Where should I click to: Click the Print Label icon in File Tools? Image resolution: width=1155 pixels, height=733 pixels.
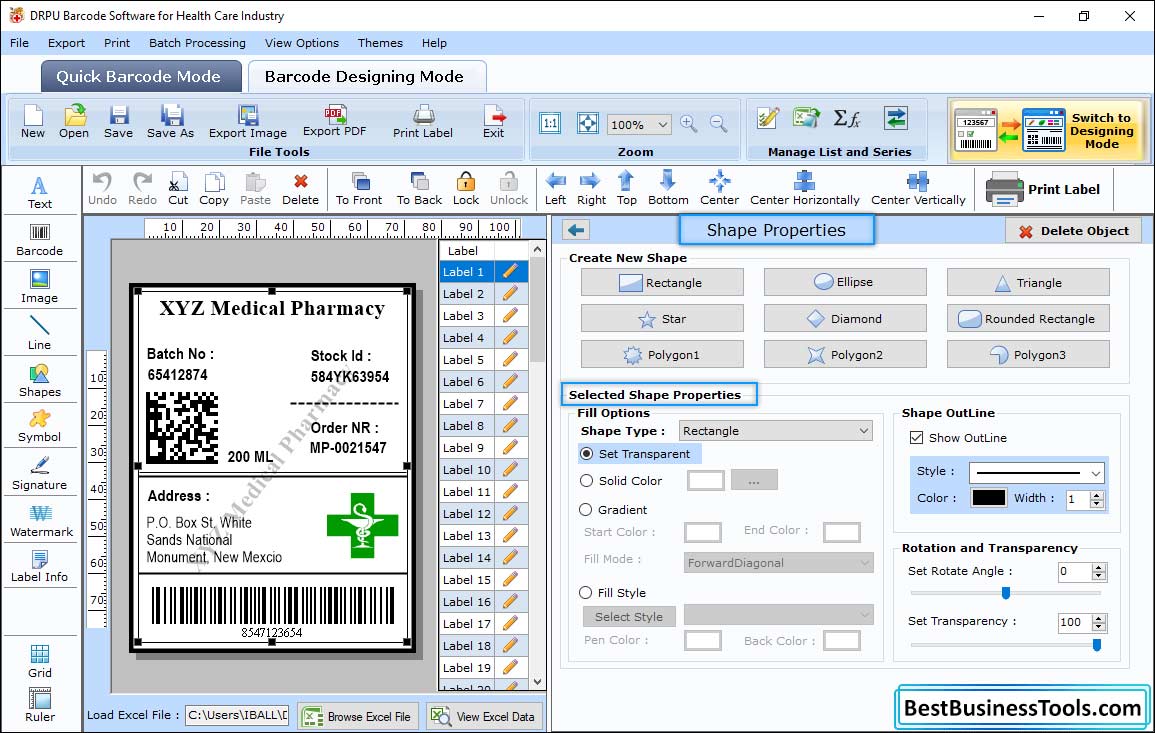[x=423, y=122]
